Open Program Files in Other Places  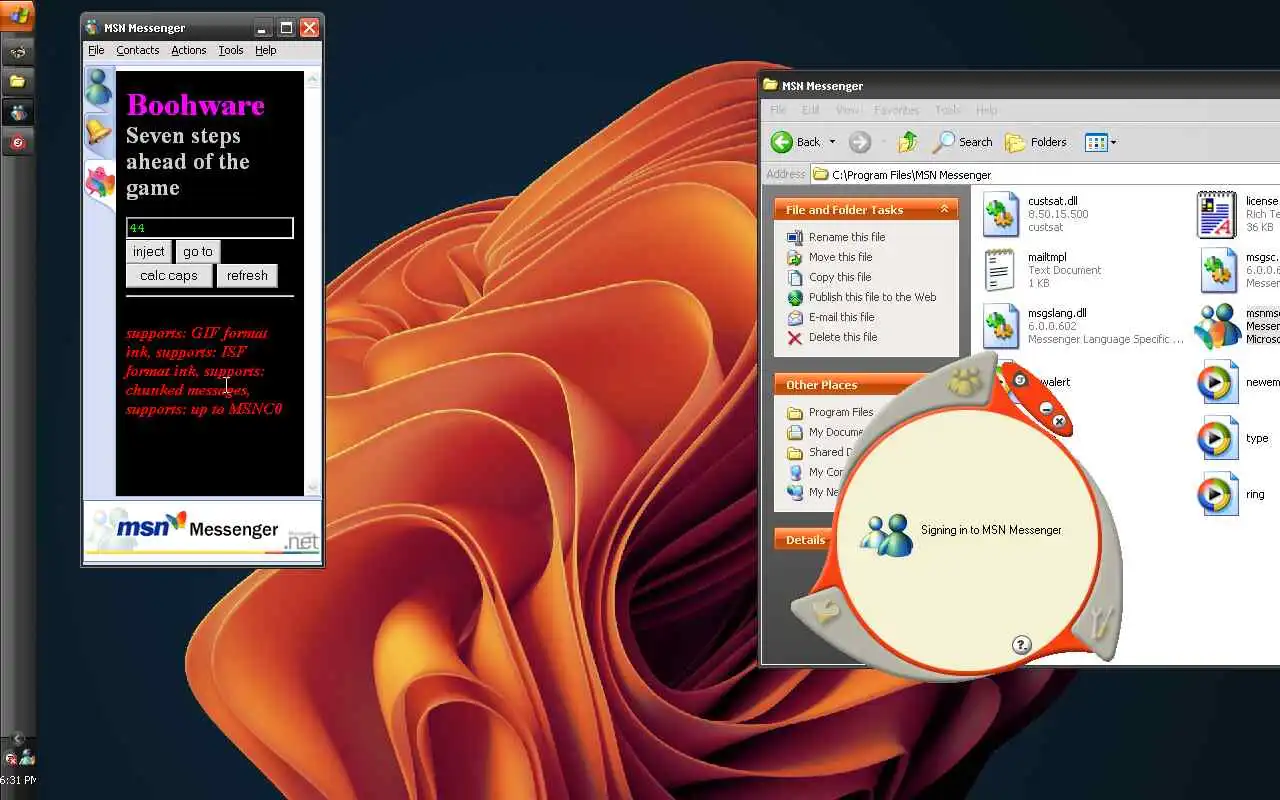click(830, 412)
